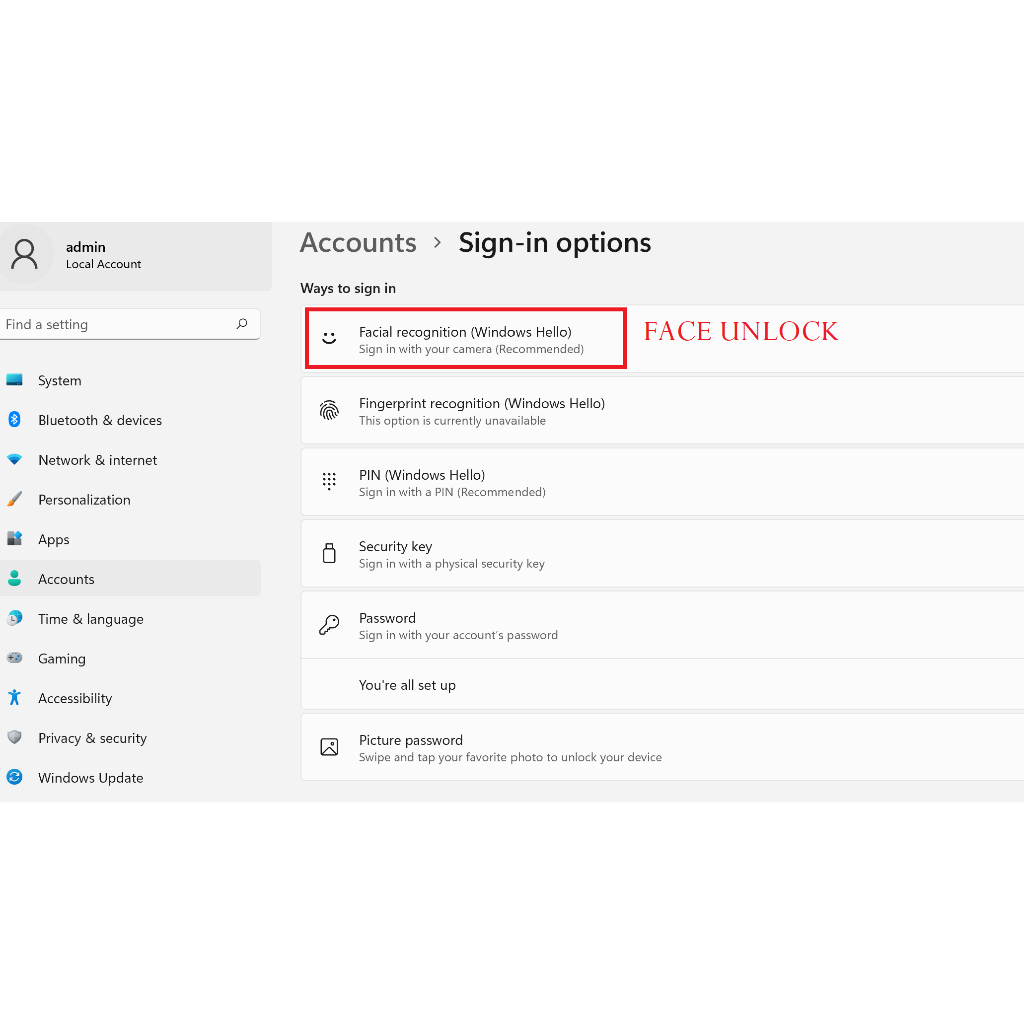Click the Accounts breadcrumb link
The image size is (1024, 1024).
point(358,243)
